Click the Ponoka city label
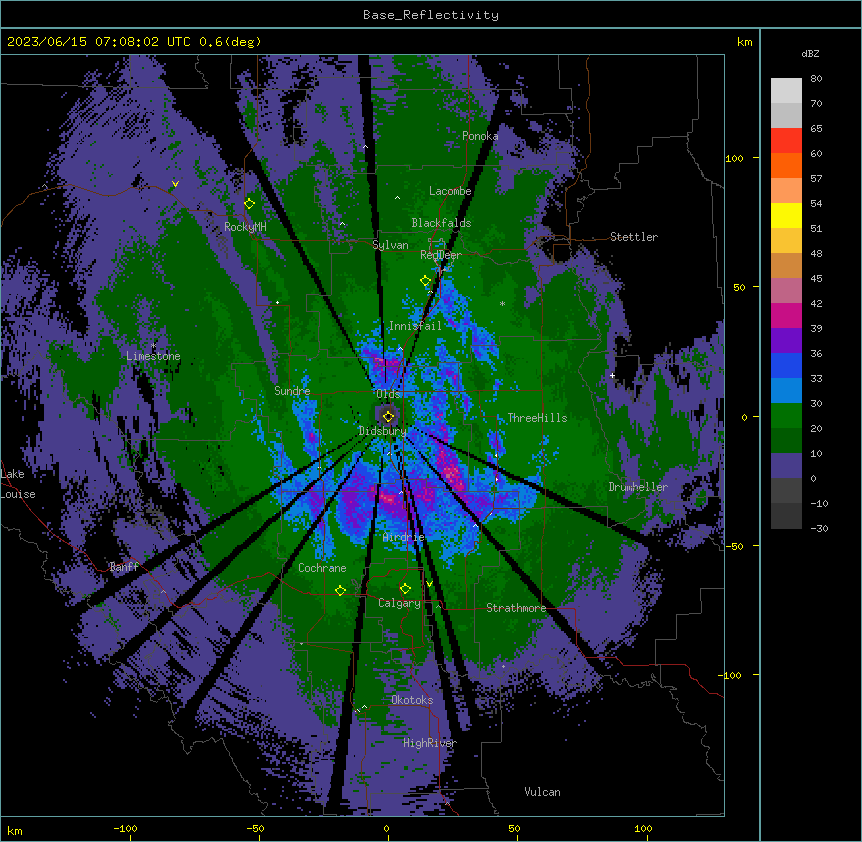Image resolution: width=862 pixels, height=842 pixels. click(x=480, y=136)
